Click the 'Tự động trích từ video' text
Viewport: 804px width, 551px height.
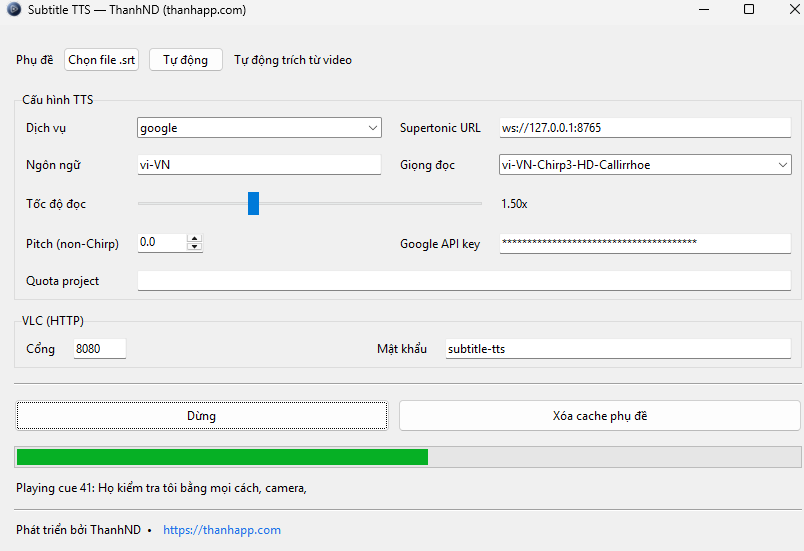tap(293, 60)
